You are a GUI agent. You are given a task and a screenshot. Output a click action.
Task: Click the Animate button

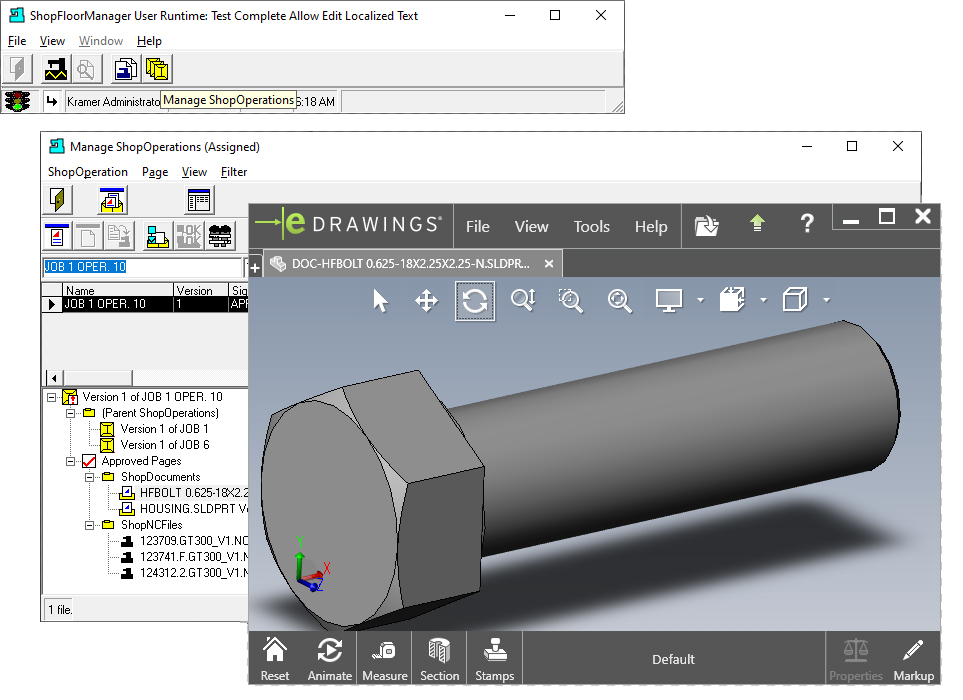click(x=330, y=659)
